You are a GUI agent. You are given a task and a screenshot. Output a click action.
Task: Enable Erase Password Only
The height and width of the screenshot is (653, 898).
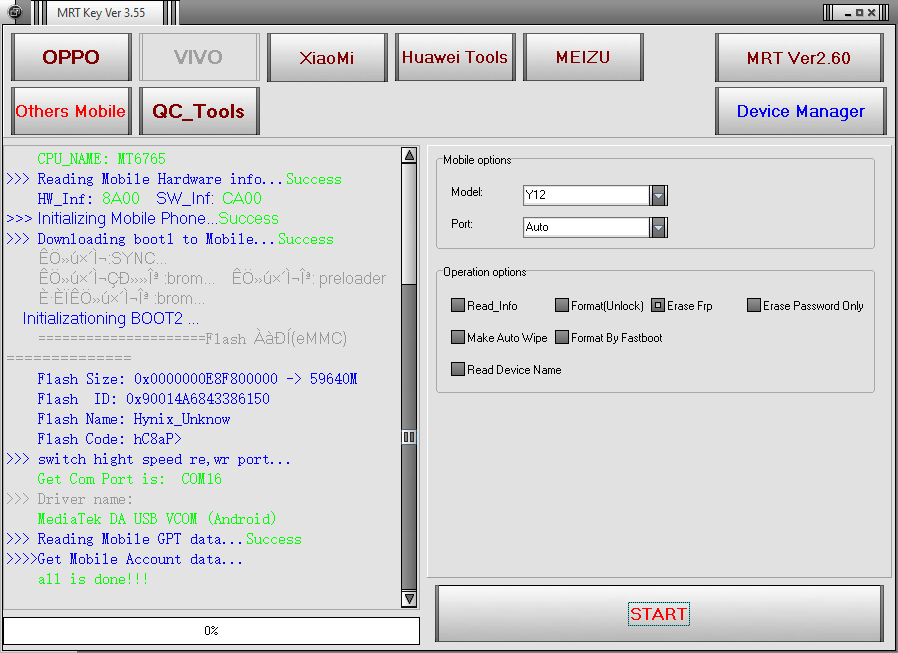[x=754, y=305]
